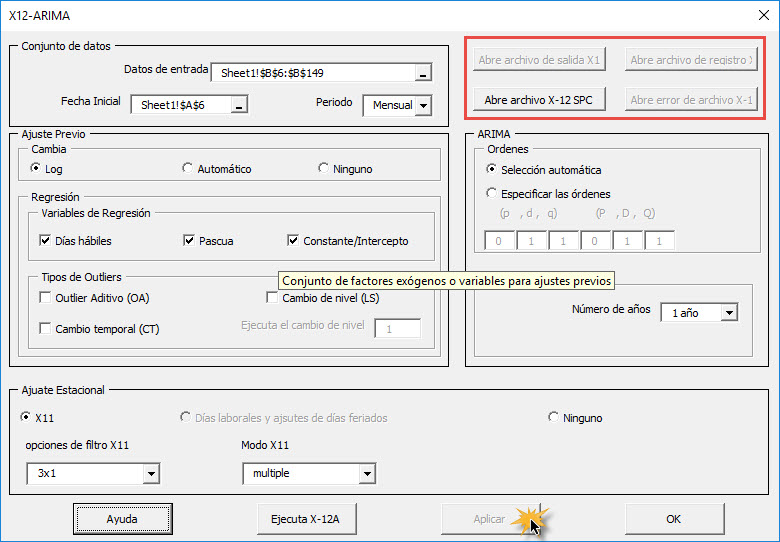The image size is (780, 542).
Task: Toggle the Constante/Intercepto checkbox
Action: [292, 241]
